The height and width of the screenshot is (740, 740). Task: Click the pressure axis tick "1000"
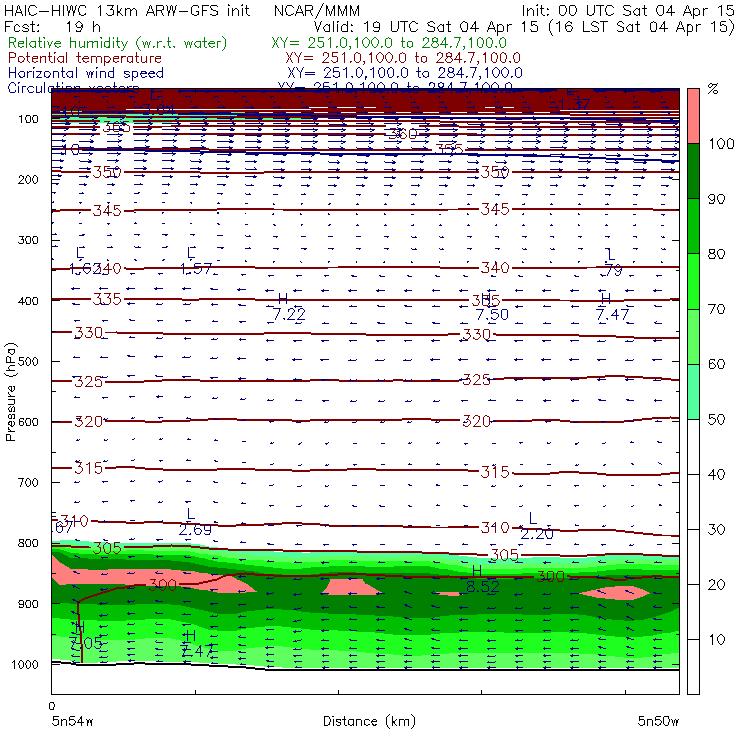click(x=25, y=664)
